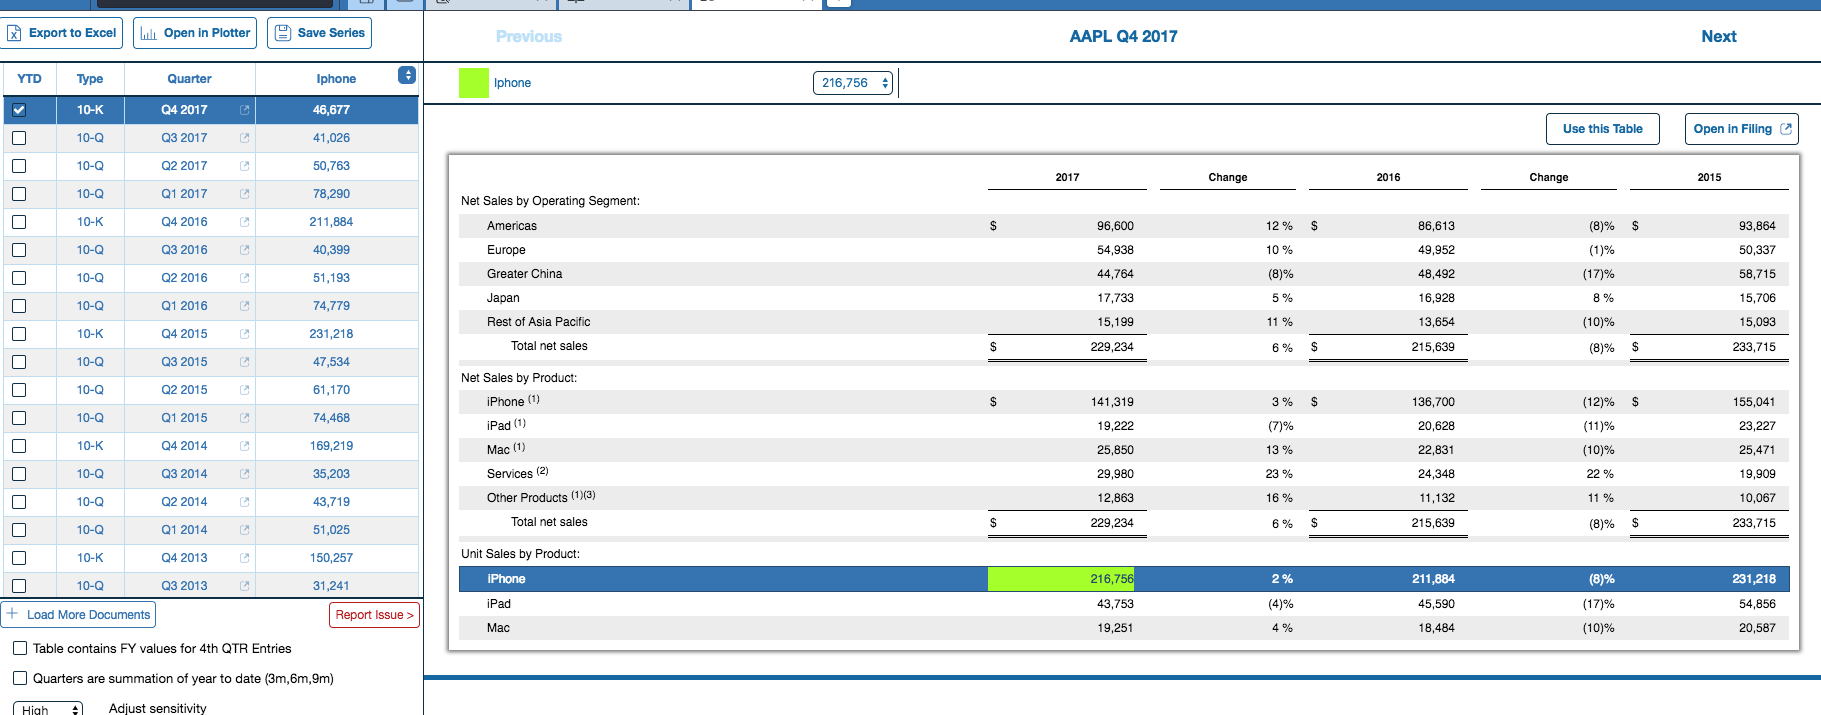Screen dimensions: 1821x715
Task: Click the Use this Table button
Action: pos(1603,129)
